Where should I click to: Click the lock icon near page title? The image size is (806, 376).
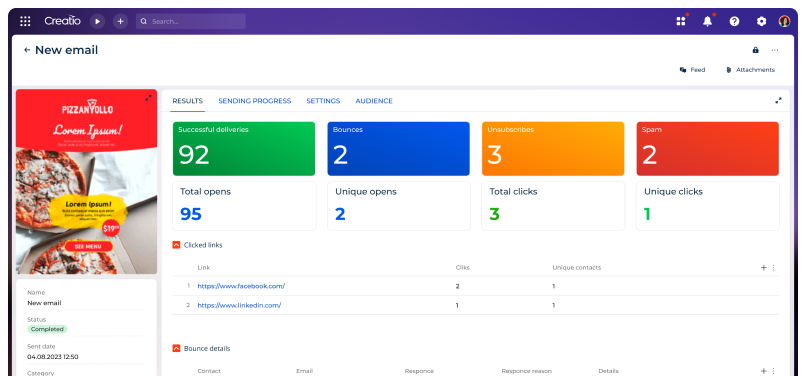(x=755, y=50)
